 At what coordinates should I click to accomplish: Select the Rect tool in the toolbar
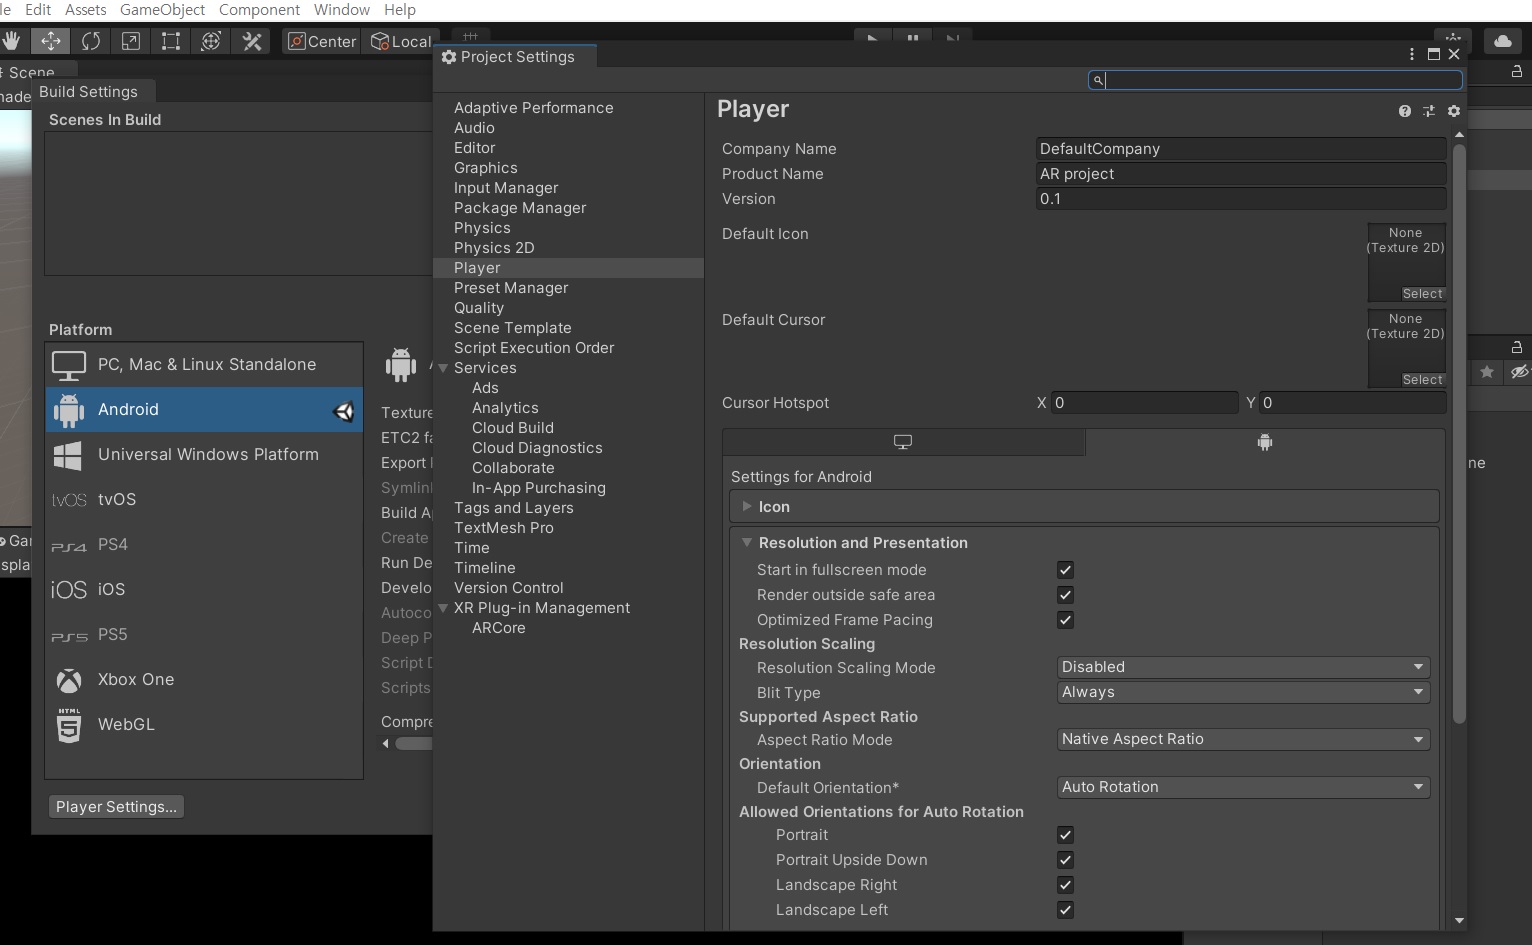(x=171, y=41)
